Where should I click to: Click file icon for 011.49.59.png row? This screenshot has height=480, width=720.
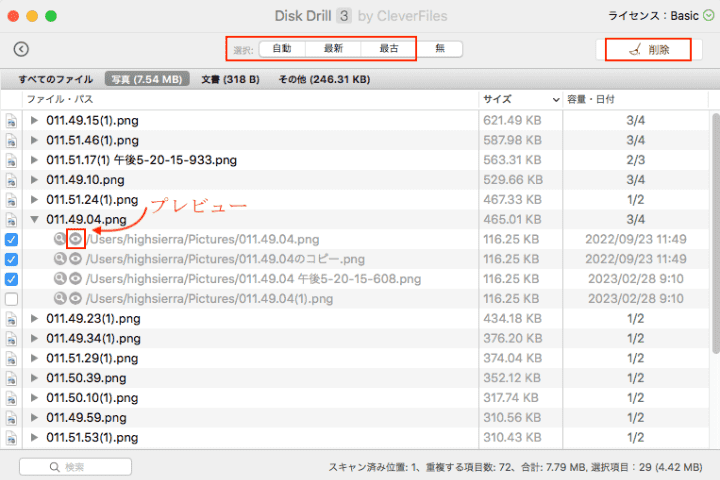point(11,418)
